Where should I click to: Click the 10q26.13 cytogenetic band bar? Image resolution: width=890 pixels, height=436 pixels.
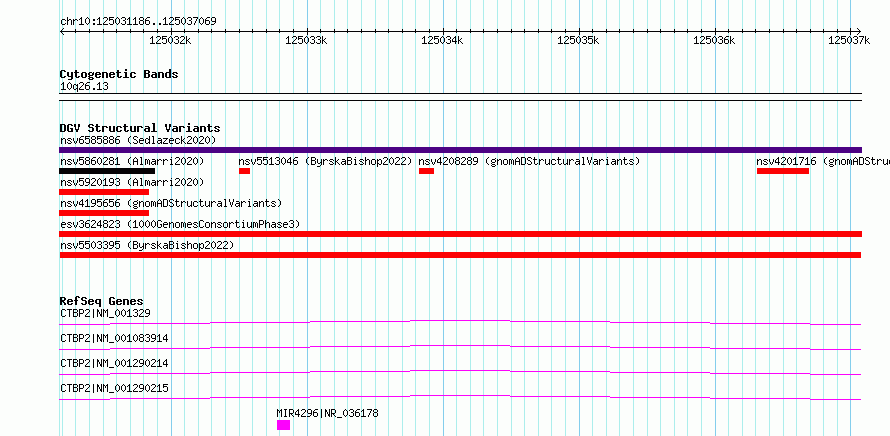click(460, 97)
